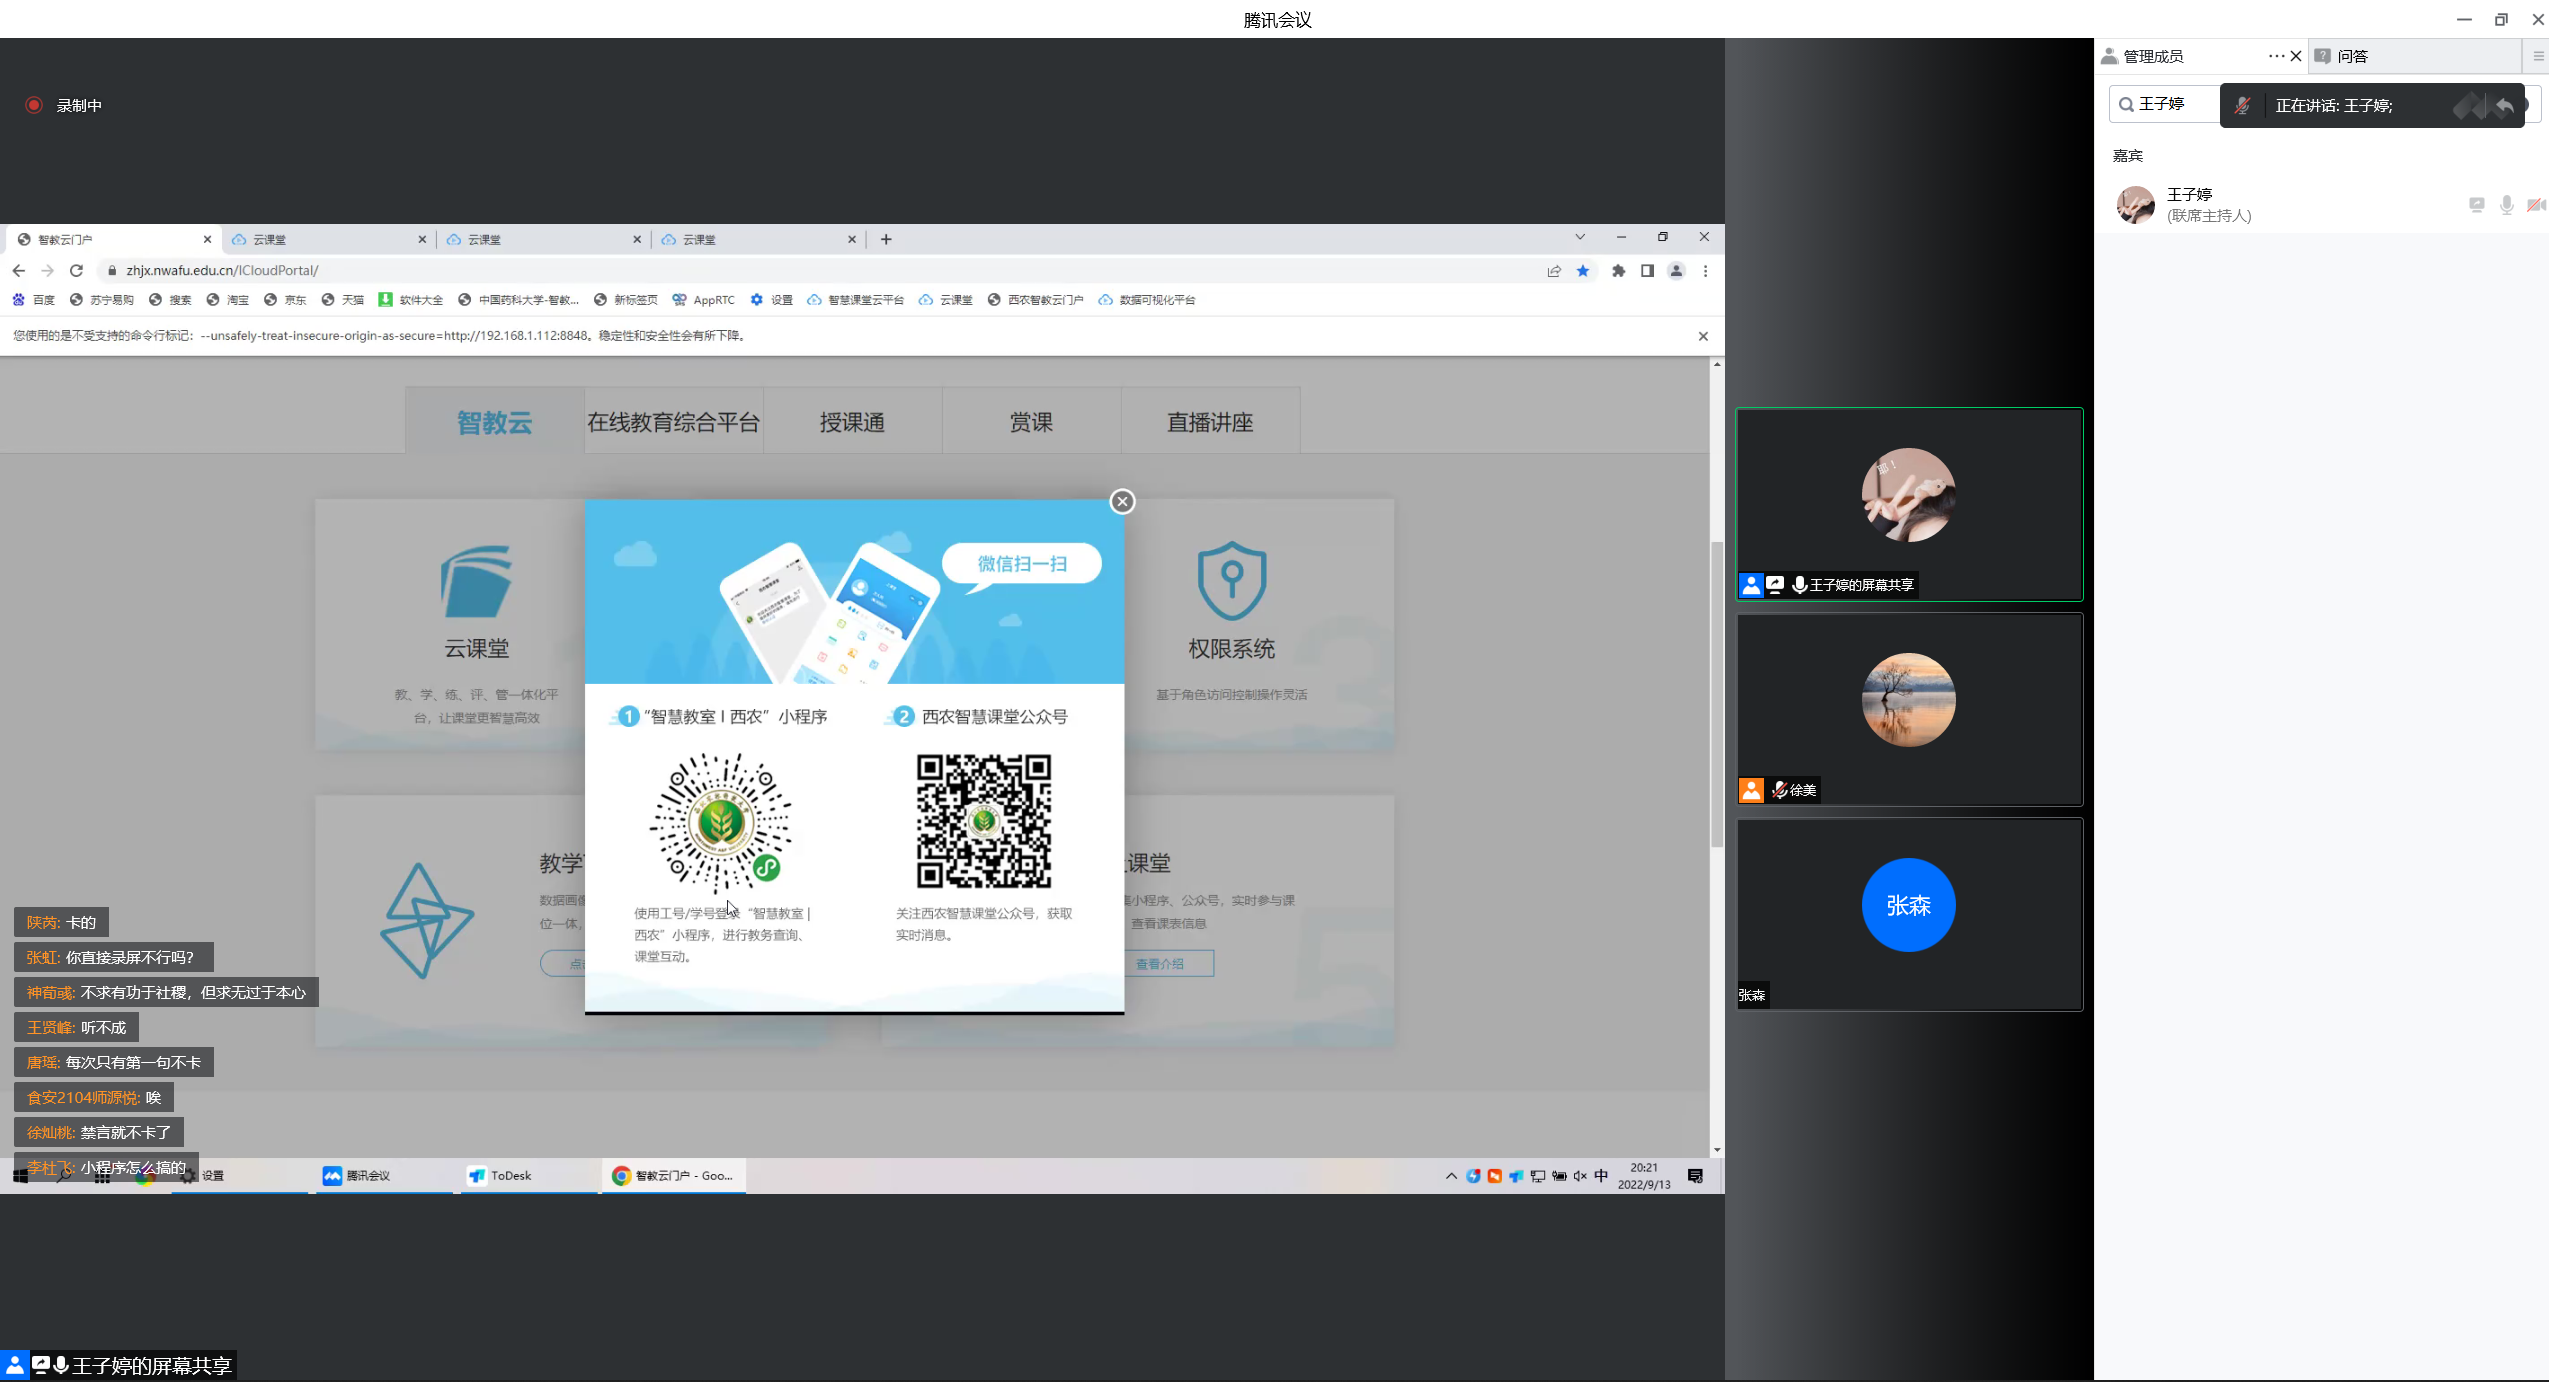Select 张森's video tile avatar
Viewport: 2549px width, 1382px height.
[1908, 905]
